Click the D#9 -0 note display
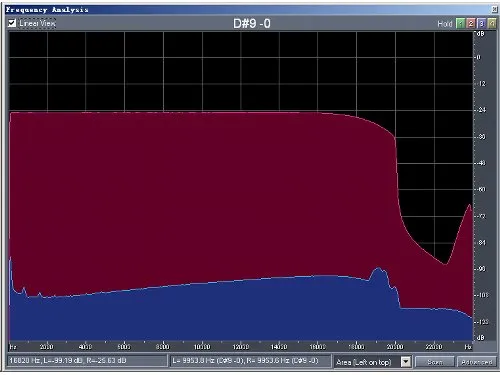This screenshot has height=375, width=500. point(252,24)
